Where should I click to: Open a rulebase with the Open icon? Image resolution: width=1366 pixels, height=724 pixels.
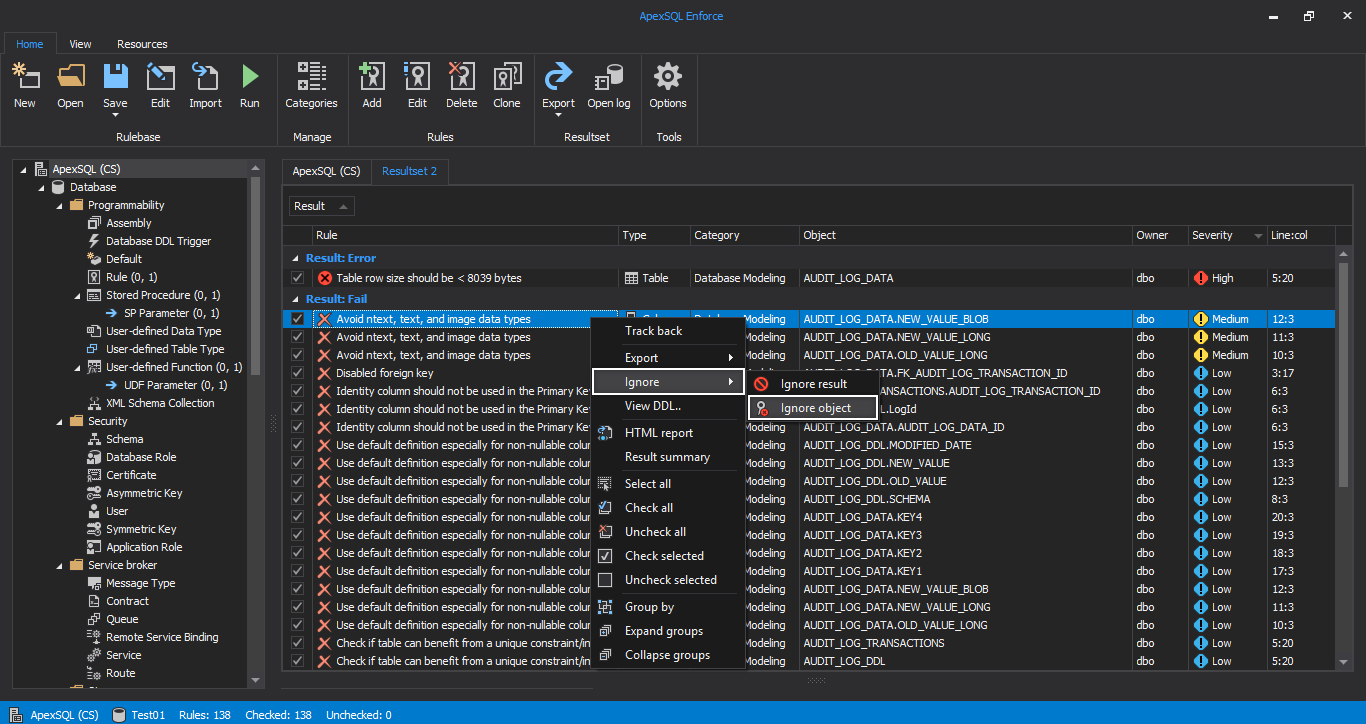tap(70, 78)
